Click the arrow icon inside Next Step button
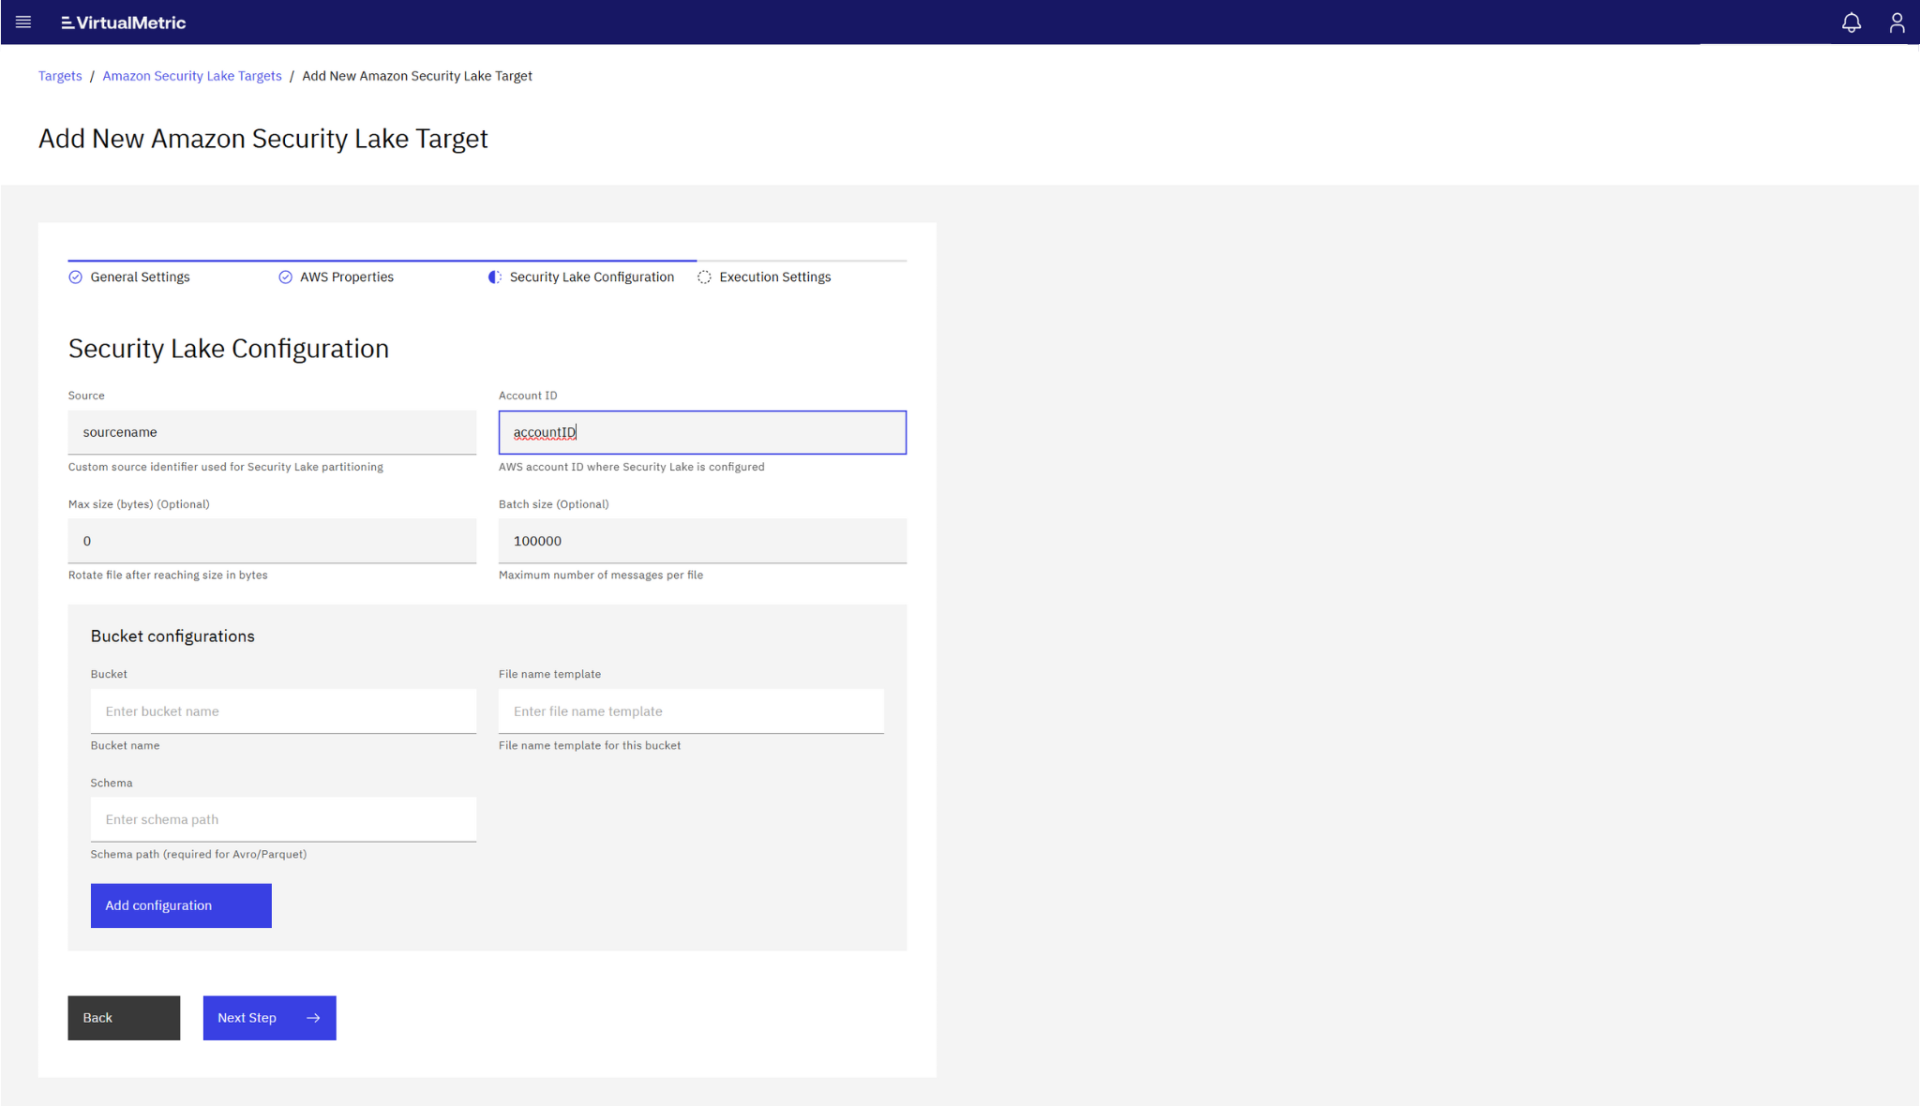 click(314, 1017)
